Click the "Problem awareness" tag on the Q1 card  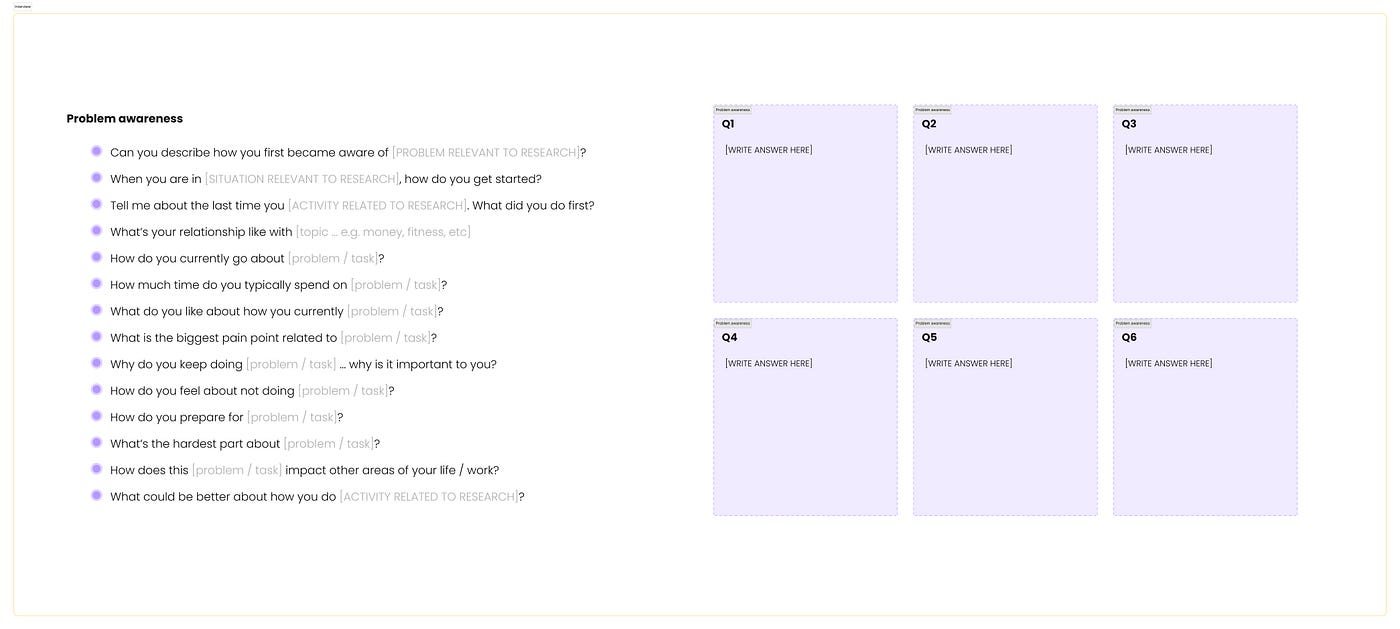coord(732,110)
